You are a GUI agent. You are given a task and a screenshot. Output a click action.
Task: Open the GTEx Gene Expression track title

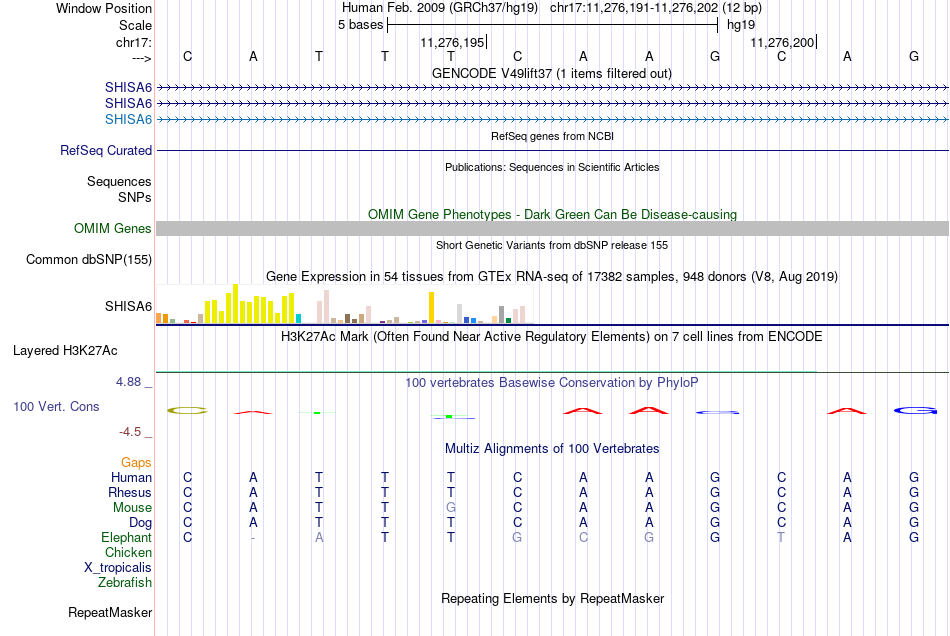(x=552, y=277)
